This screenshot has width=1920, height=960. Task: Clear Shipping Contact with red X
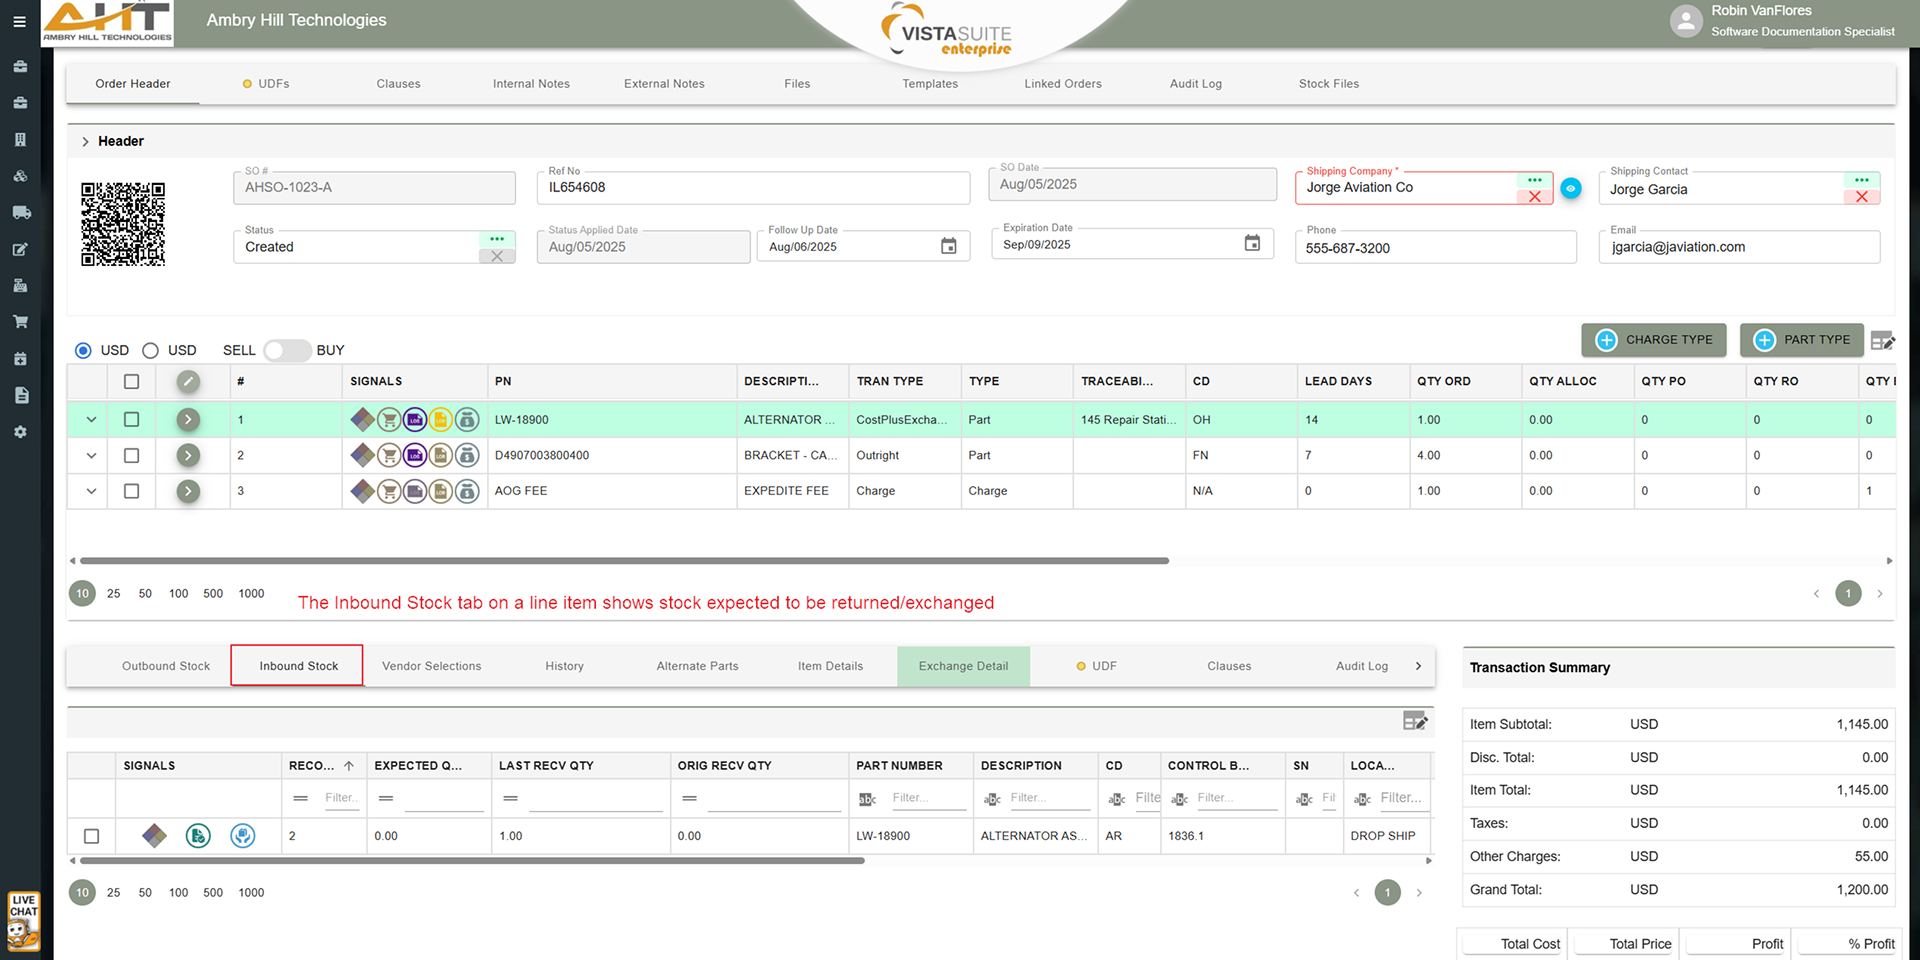1861,197
